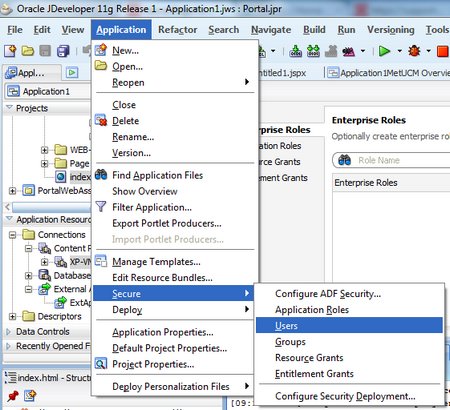Choose Application Roles submenu item
The height and width of the screenshot is (410, 450).
coord(349,310)
